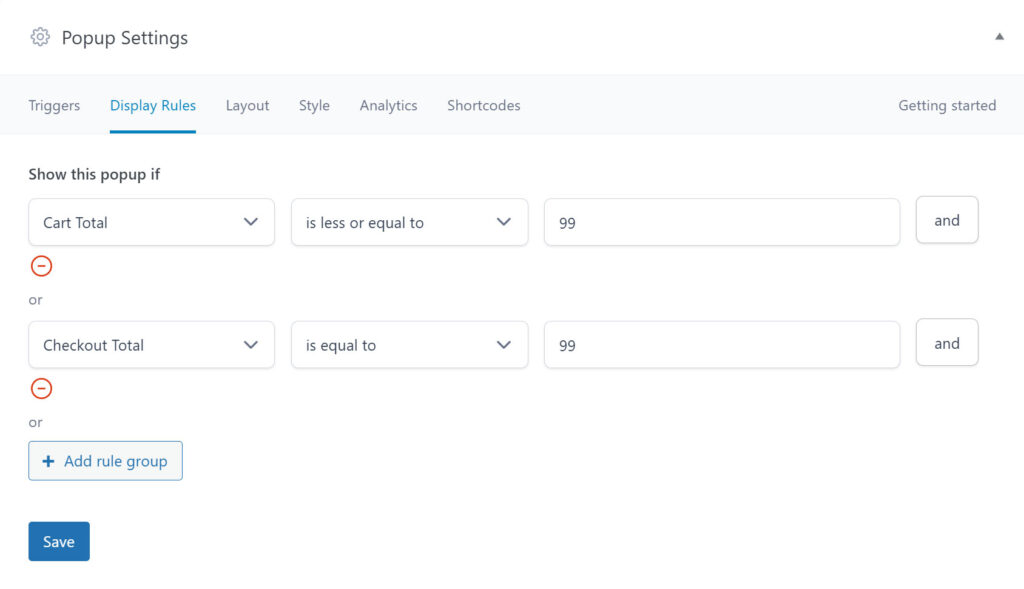Change the 'is equal to' comparison dropdown
The height and width of the screenshot is (589, 1024).
(x=409, y=344)
